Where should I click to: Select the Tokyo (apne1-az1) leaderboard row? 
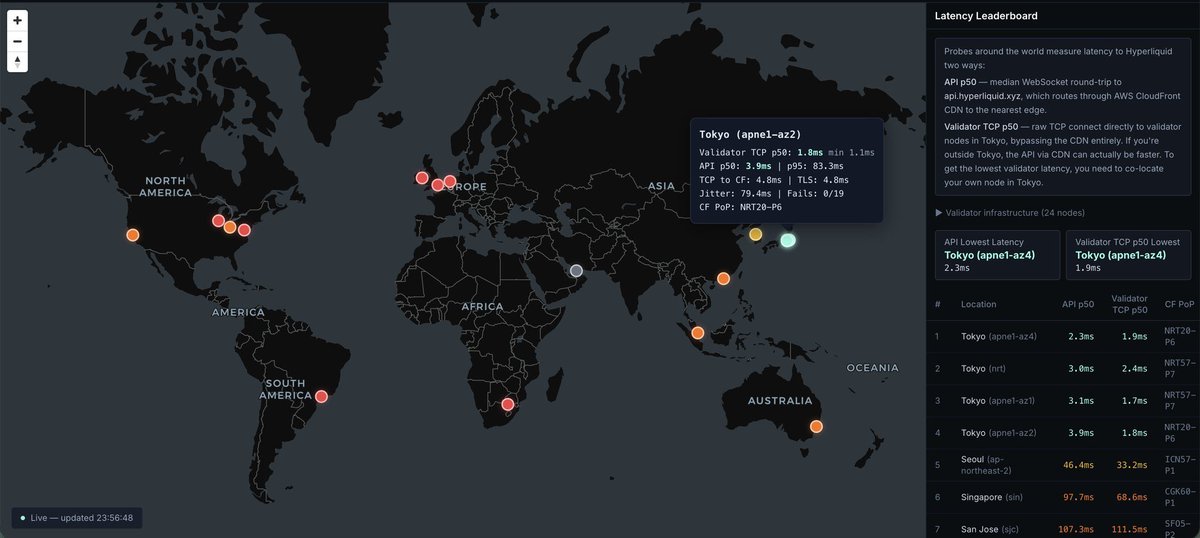tap(1063, 401)
